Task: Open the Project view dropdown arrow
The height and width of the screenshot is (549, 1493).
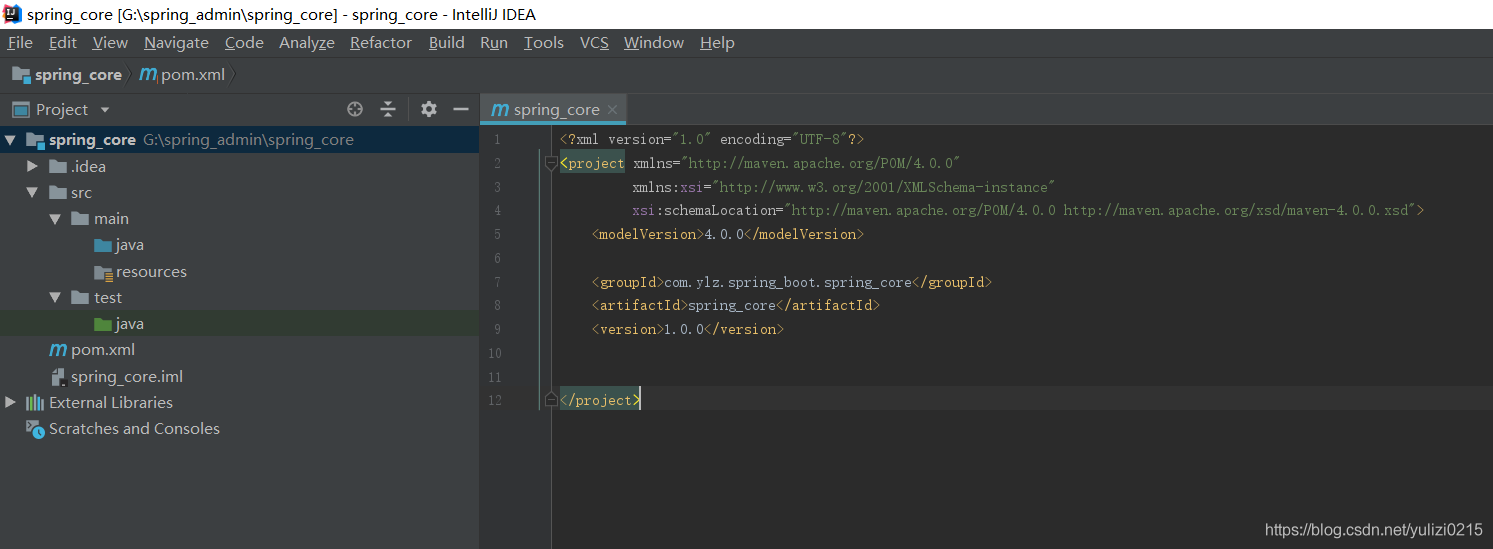Action: point(105,109)
